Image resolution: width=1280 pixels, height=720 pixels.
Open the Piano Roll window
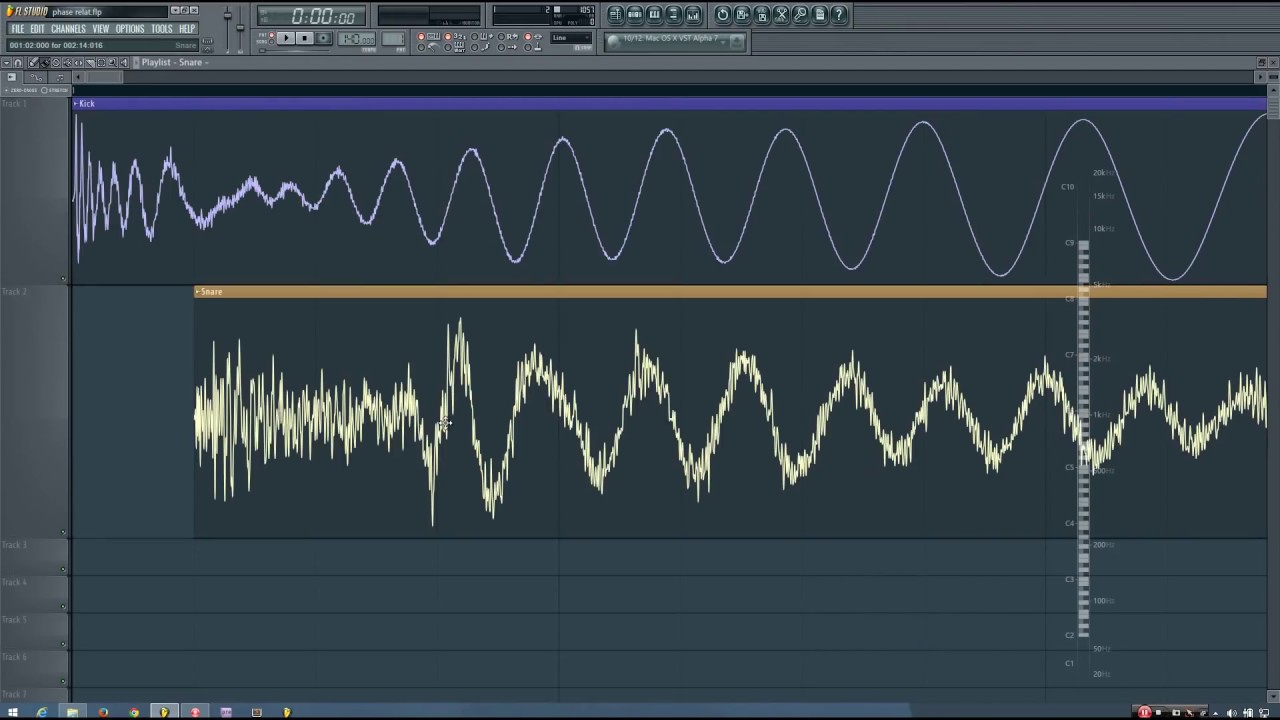[653, 14]
